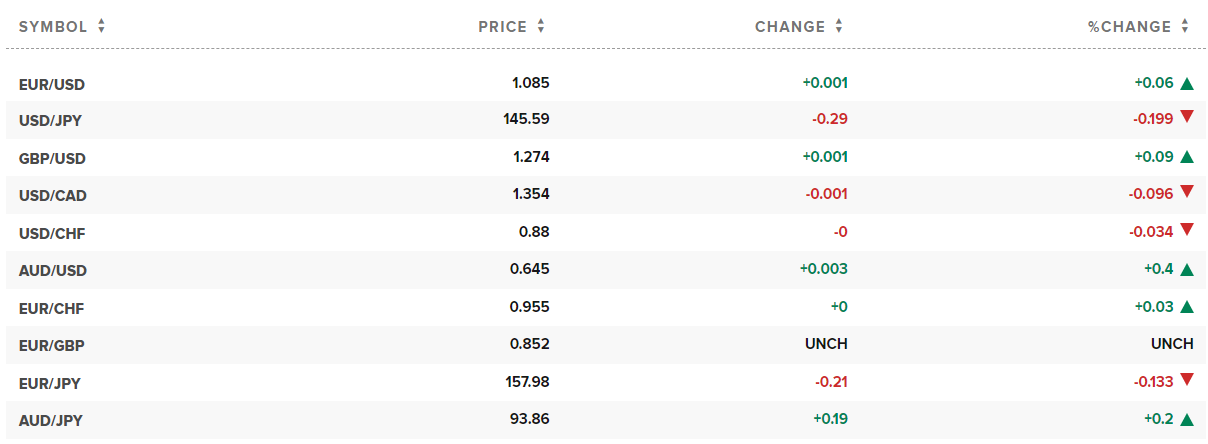The width and height of the screenshot is (1208, 444).
Task: Click green up arrow for EUR/USD
Action: click(1187, 83)
